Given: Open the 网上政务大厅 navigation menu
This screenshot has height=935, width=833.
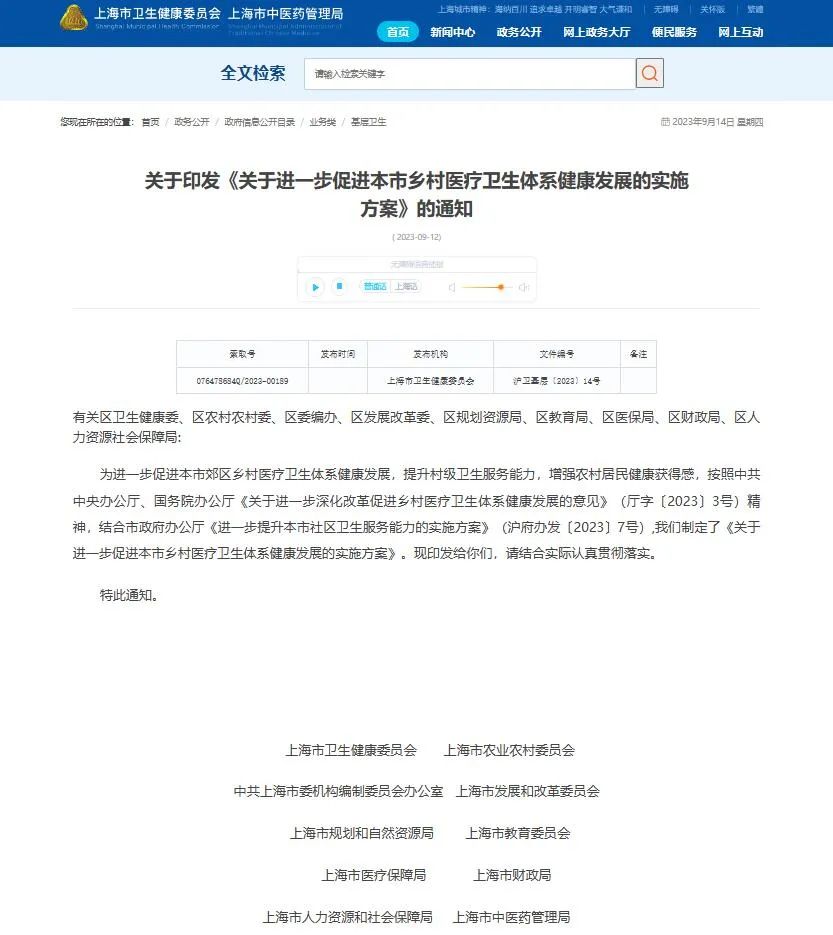Looking at the screenshot, I should (596, 32).
